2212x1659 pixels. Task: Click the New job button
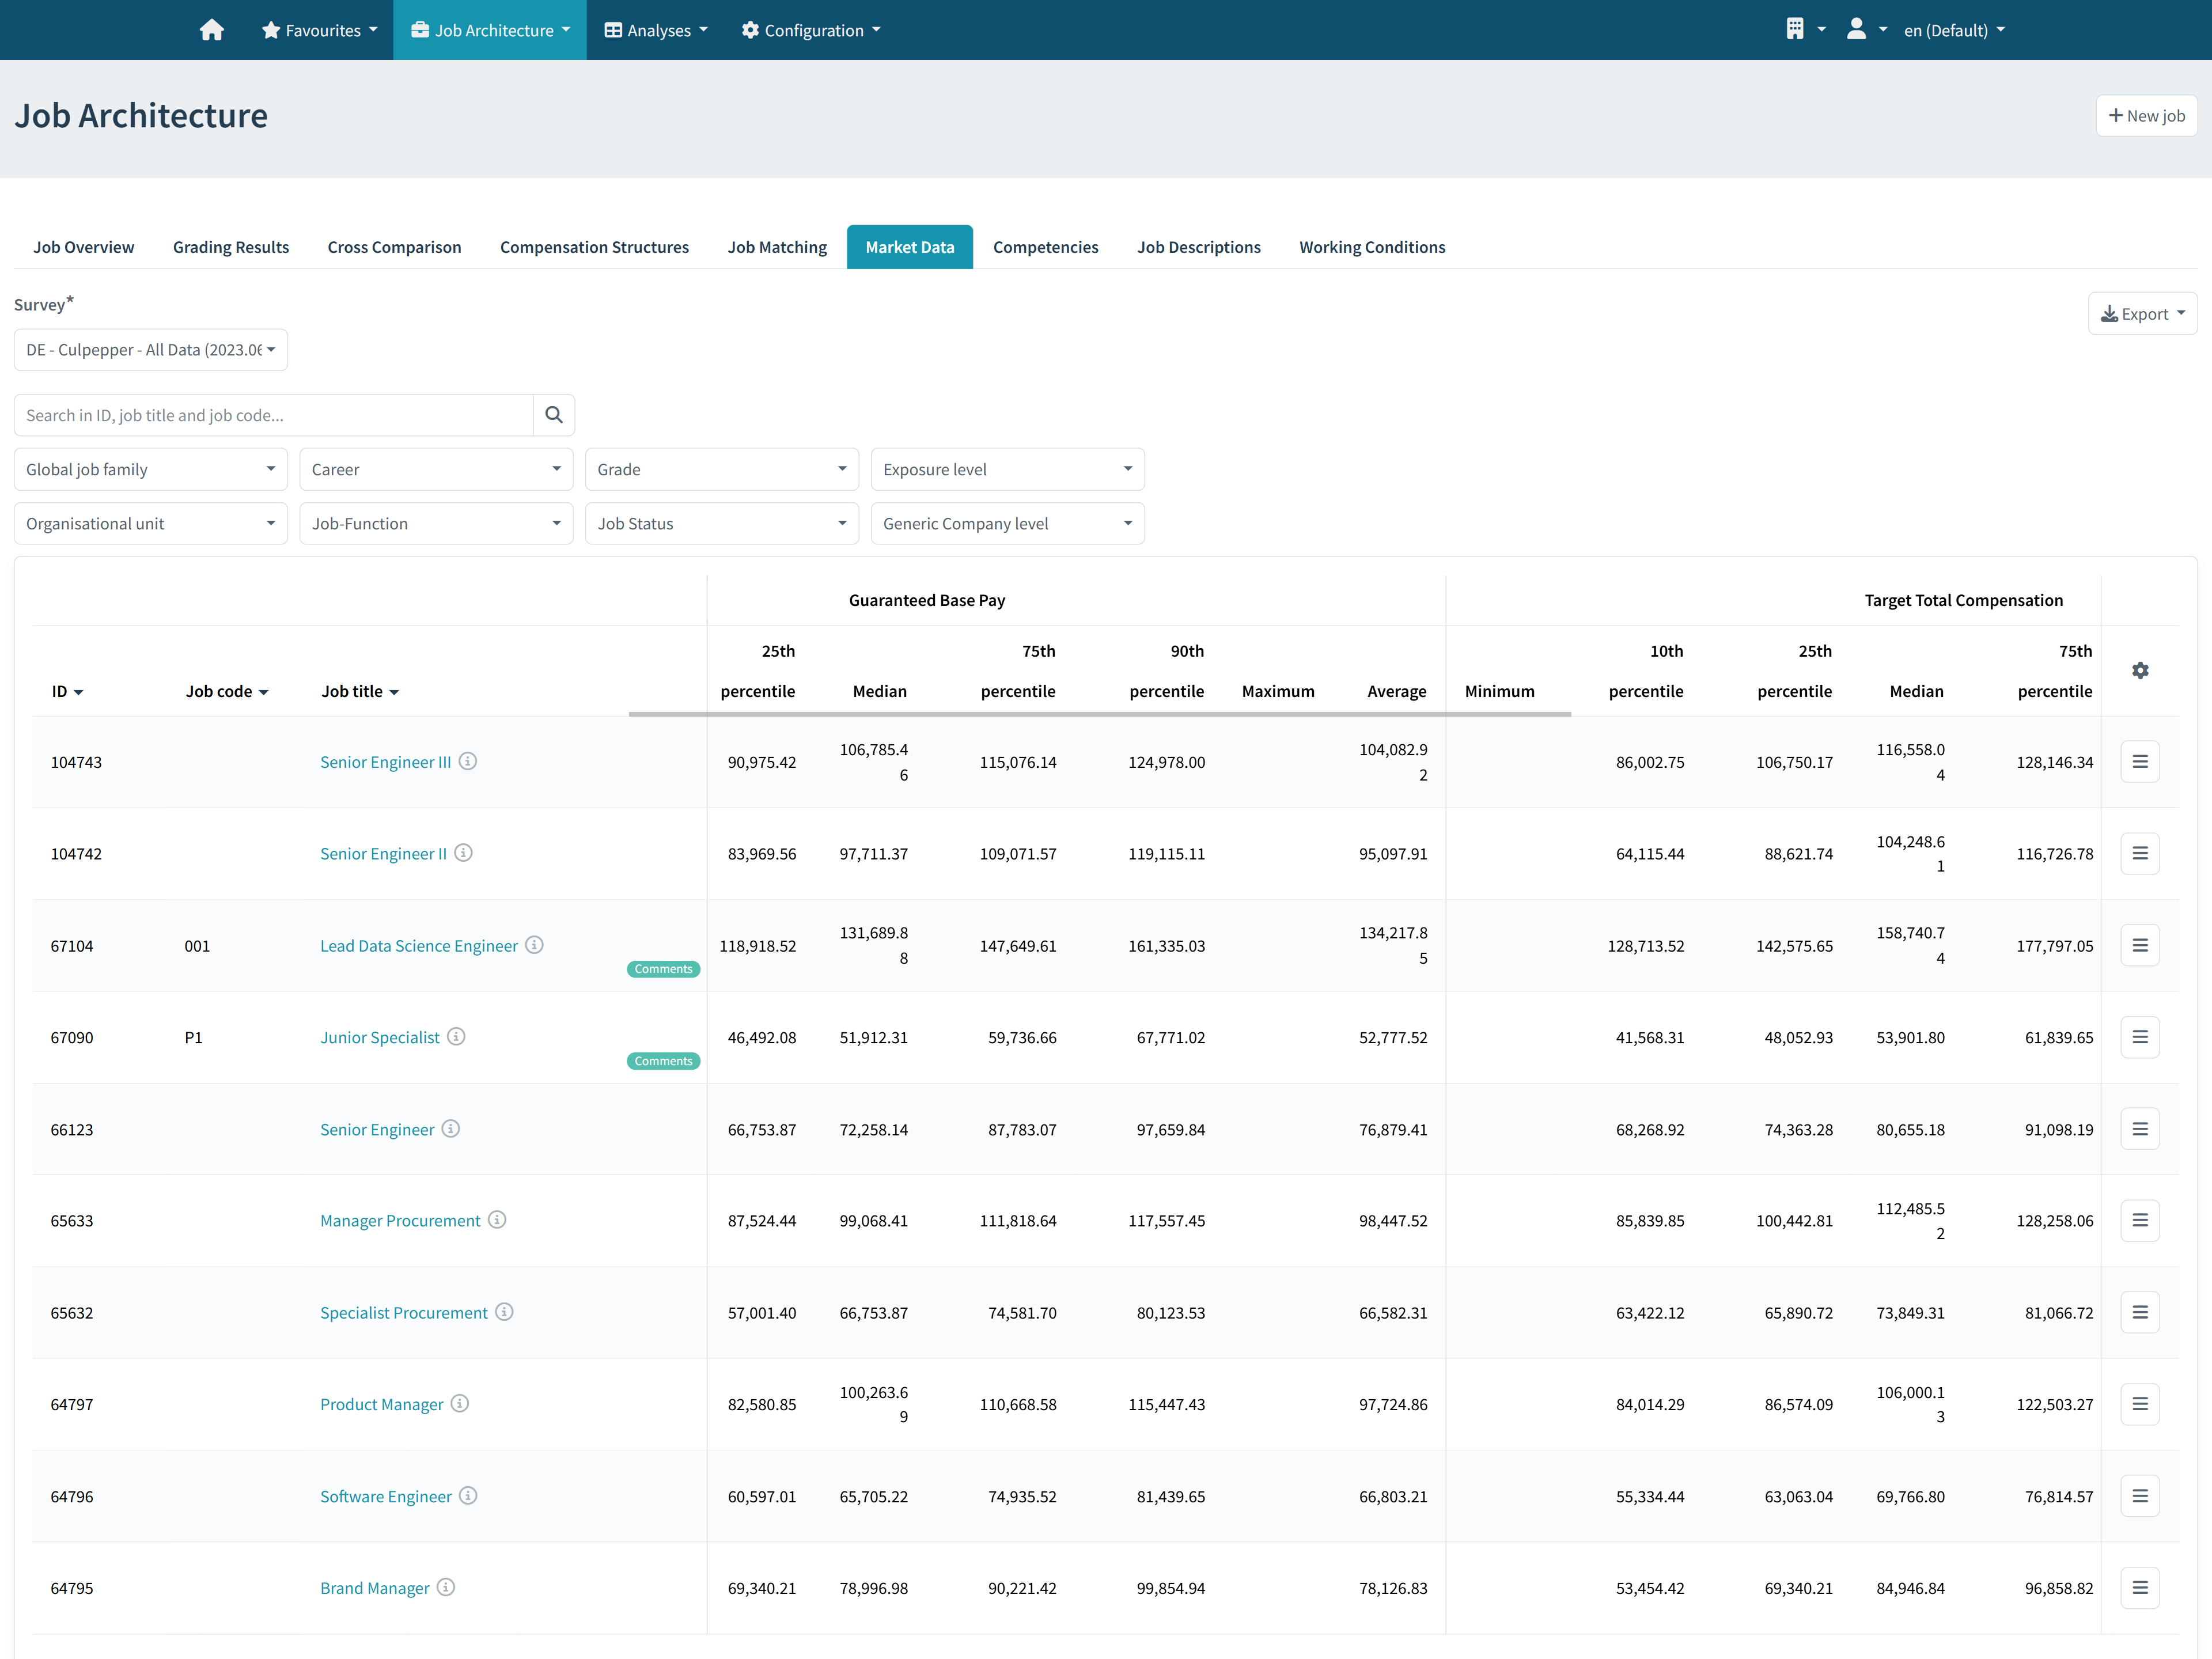click(2146, 116)
